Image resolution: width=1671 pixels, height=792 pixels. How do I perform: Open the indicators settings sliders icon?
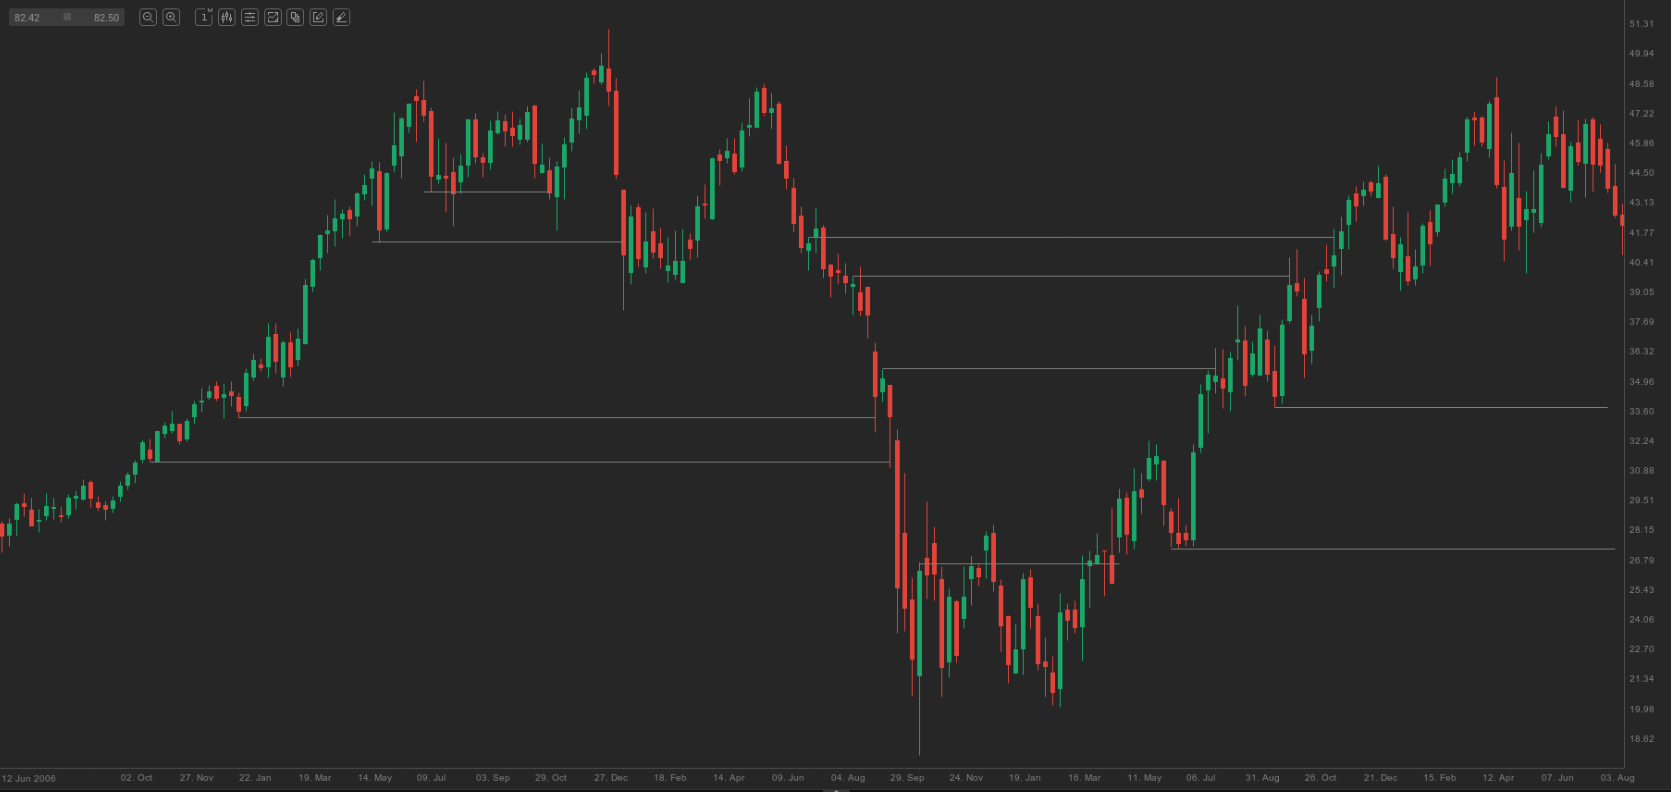pyautogui.click(x=250, y=17)
